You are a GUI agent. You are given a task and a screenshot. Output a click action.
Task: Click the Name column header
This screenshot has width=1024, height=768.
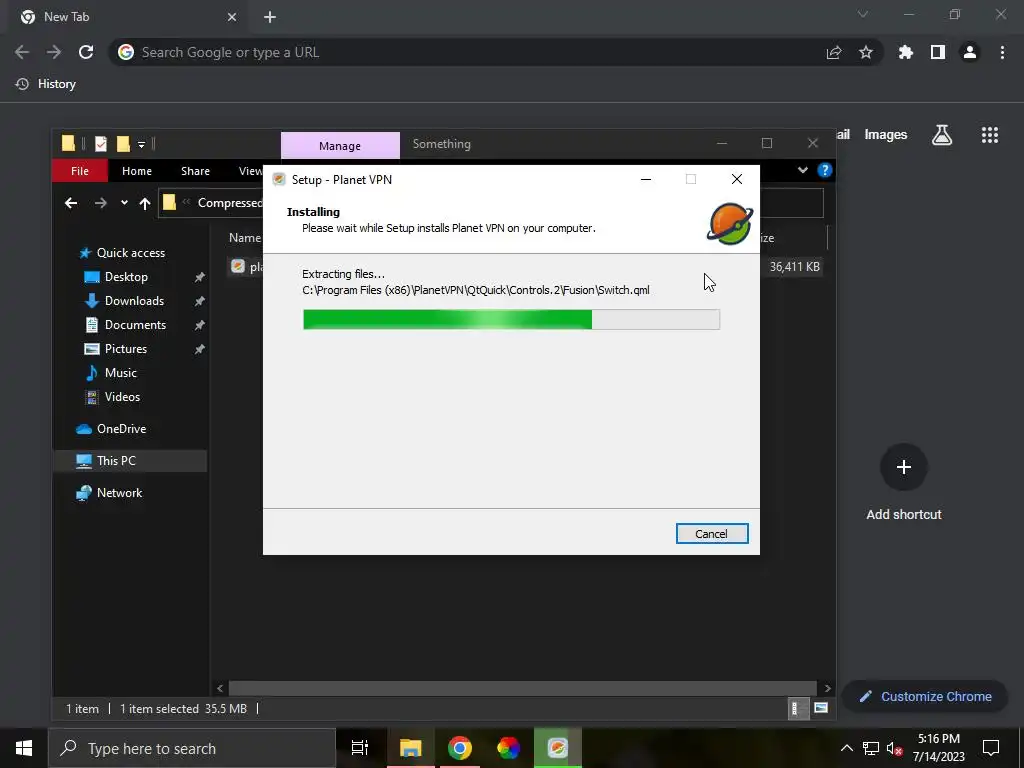[245, 238]
